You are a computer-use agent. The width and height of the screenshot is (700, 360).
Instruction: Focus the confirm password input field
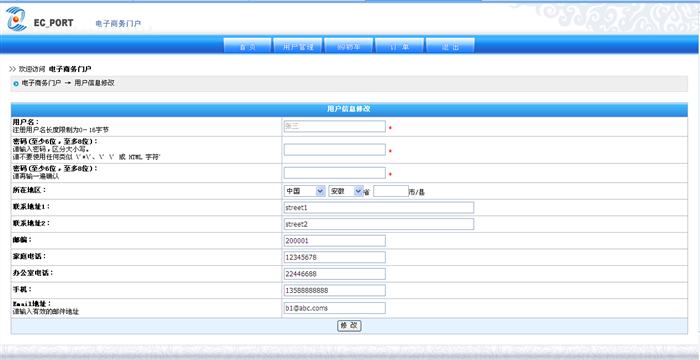click(335, 173)
